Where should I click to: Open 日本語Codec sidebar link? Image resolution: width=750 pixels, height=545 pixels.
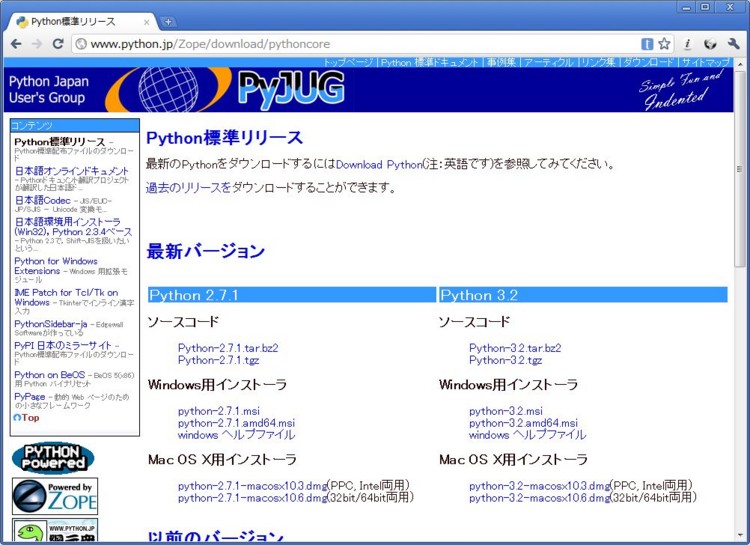click(x=43, y=200)
